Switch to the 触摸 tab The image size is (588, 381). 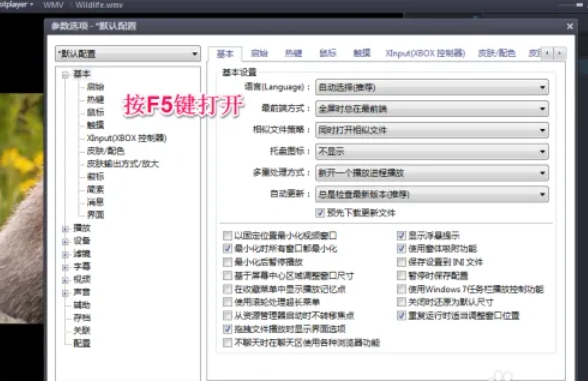tap(362, 53)
